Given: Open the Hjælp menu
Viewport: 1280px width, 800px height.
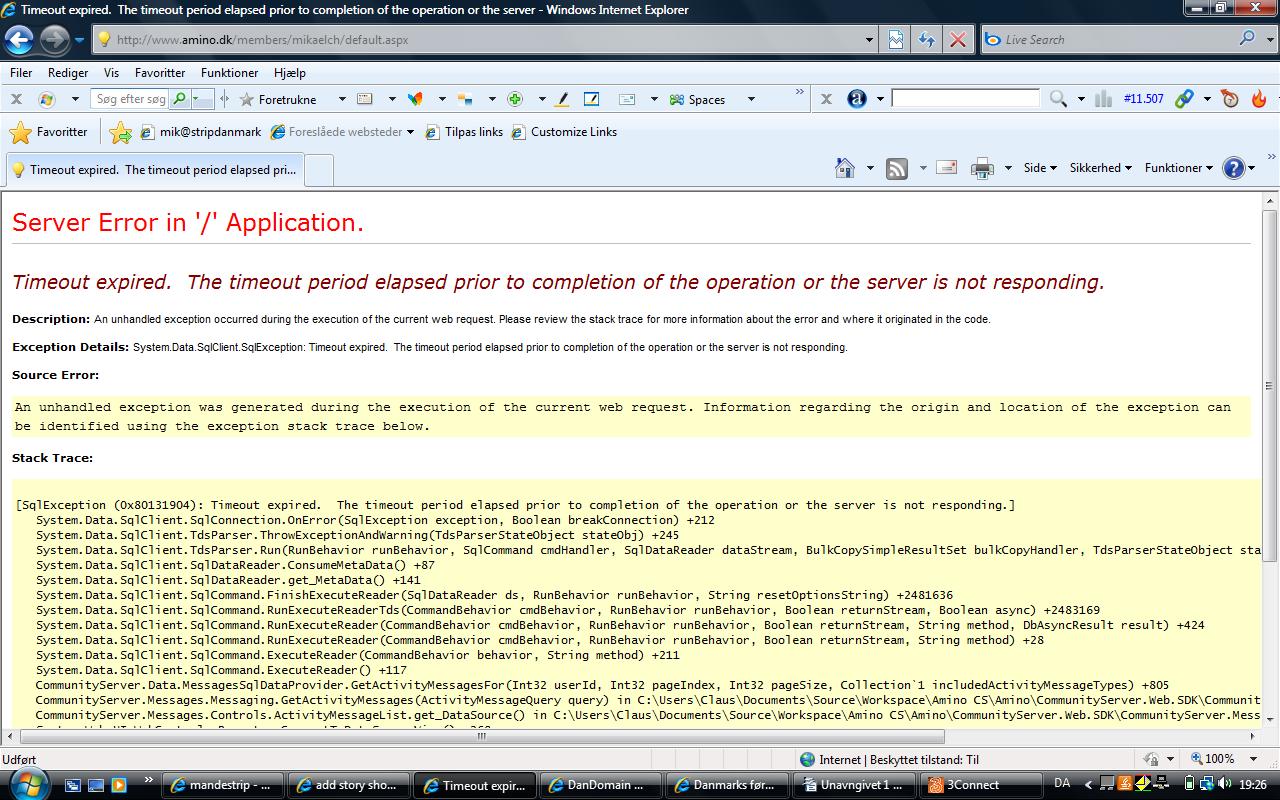Looking at the screenshot, I should click(289, 73).
